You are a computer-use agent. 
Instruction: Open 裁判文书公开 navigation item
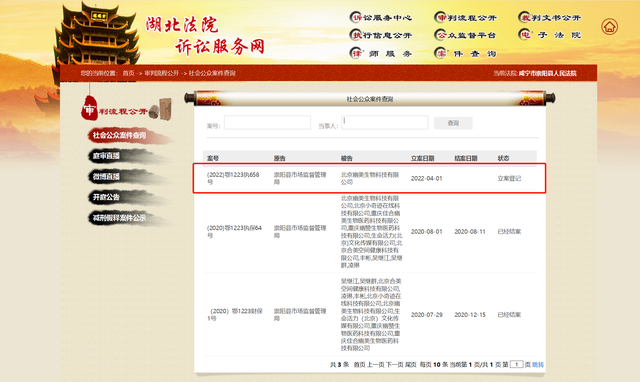point(549,18)
